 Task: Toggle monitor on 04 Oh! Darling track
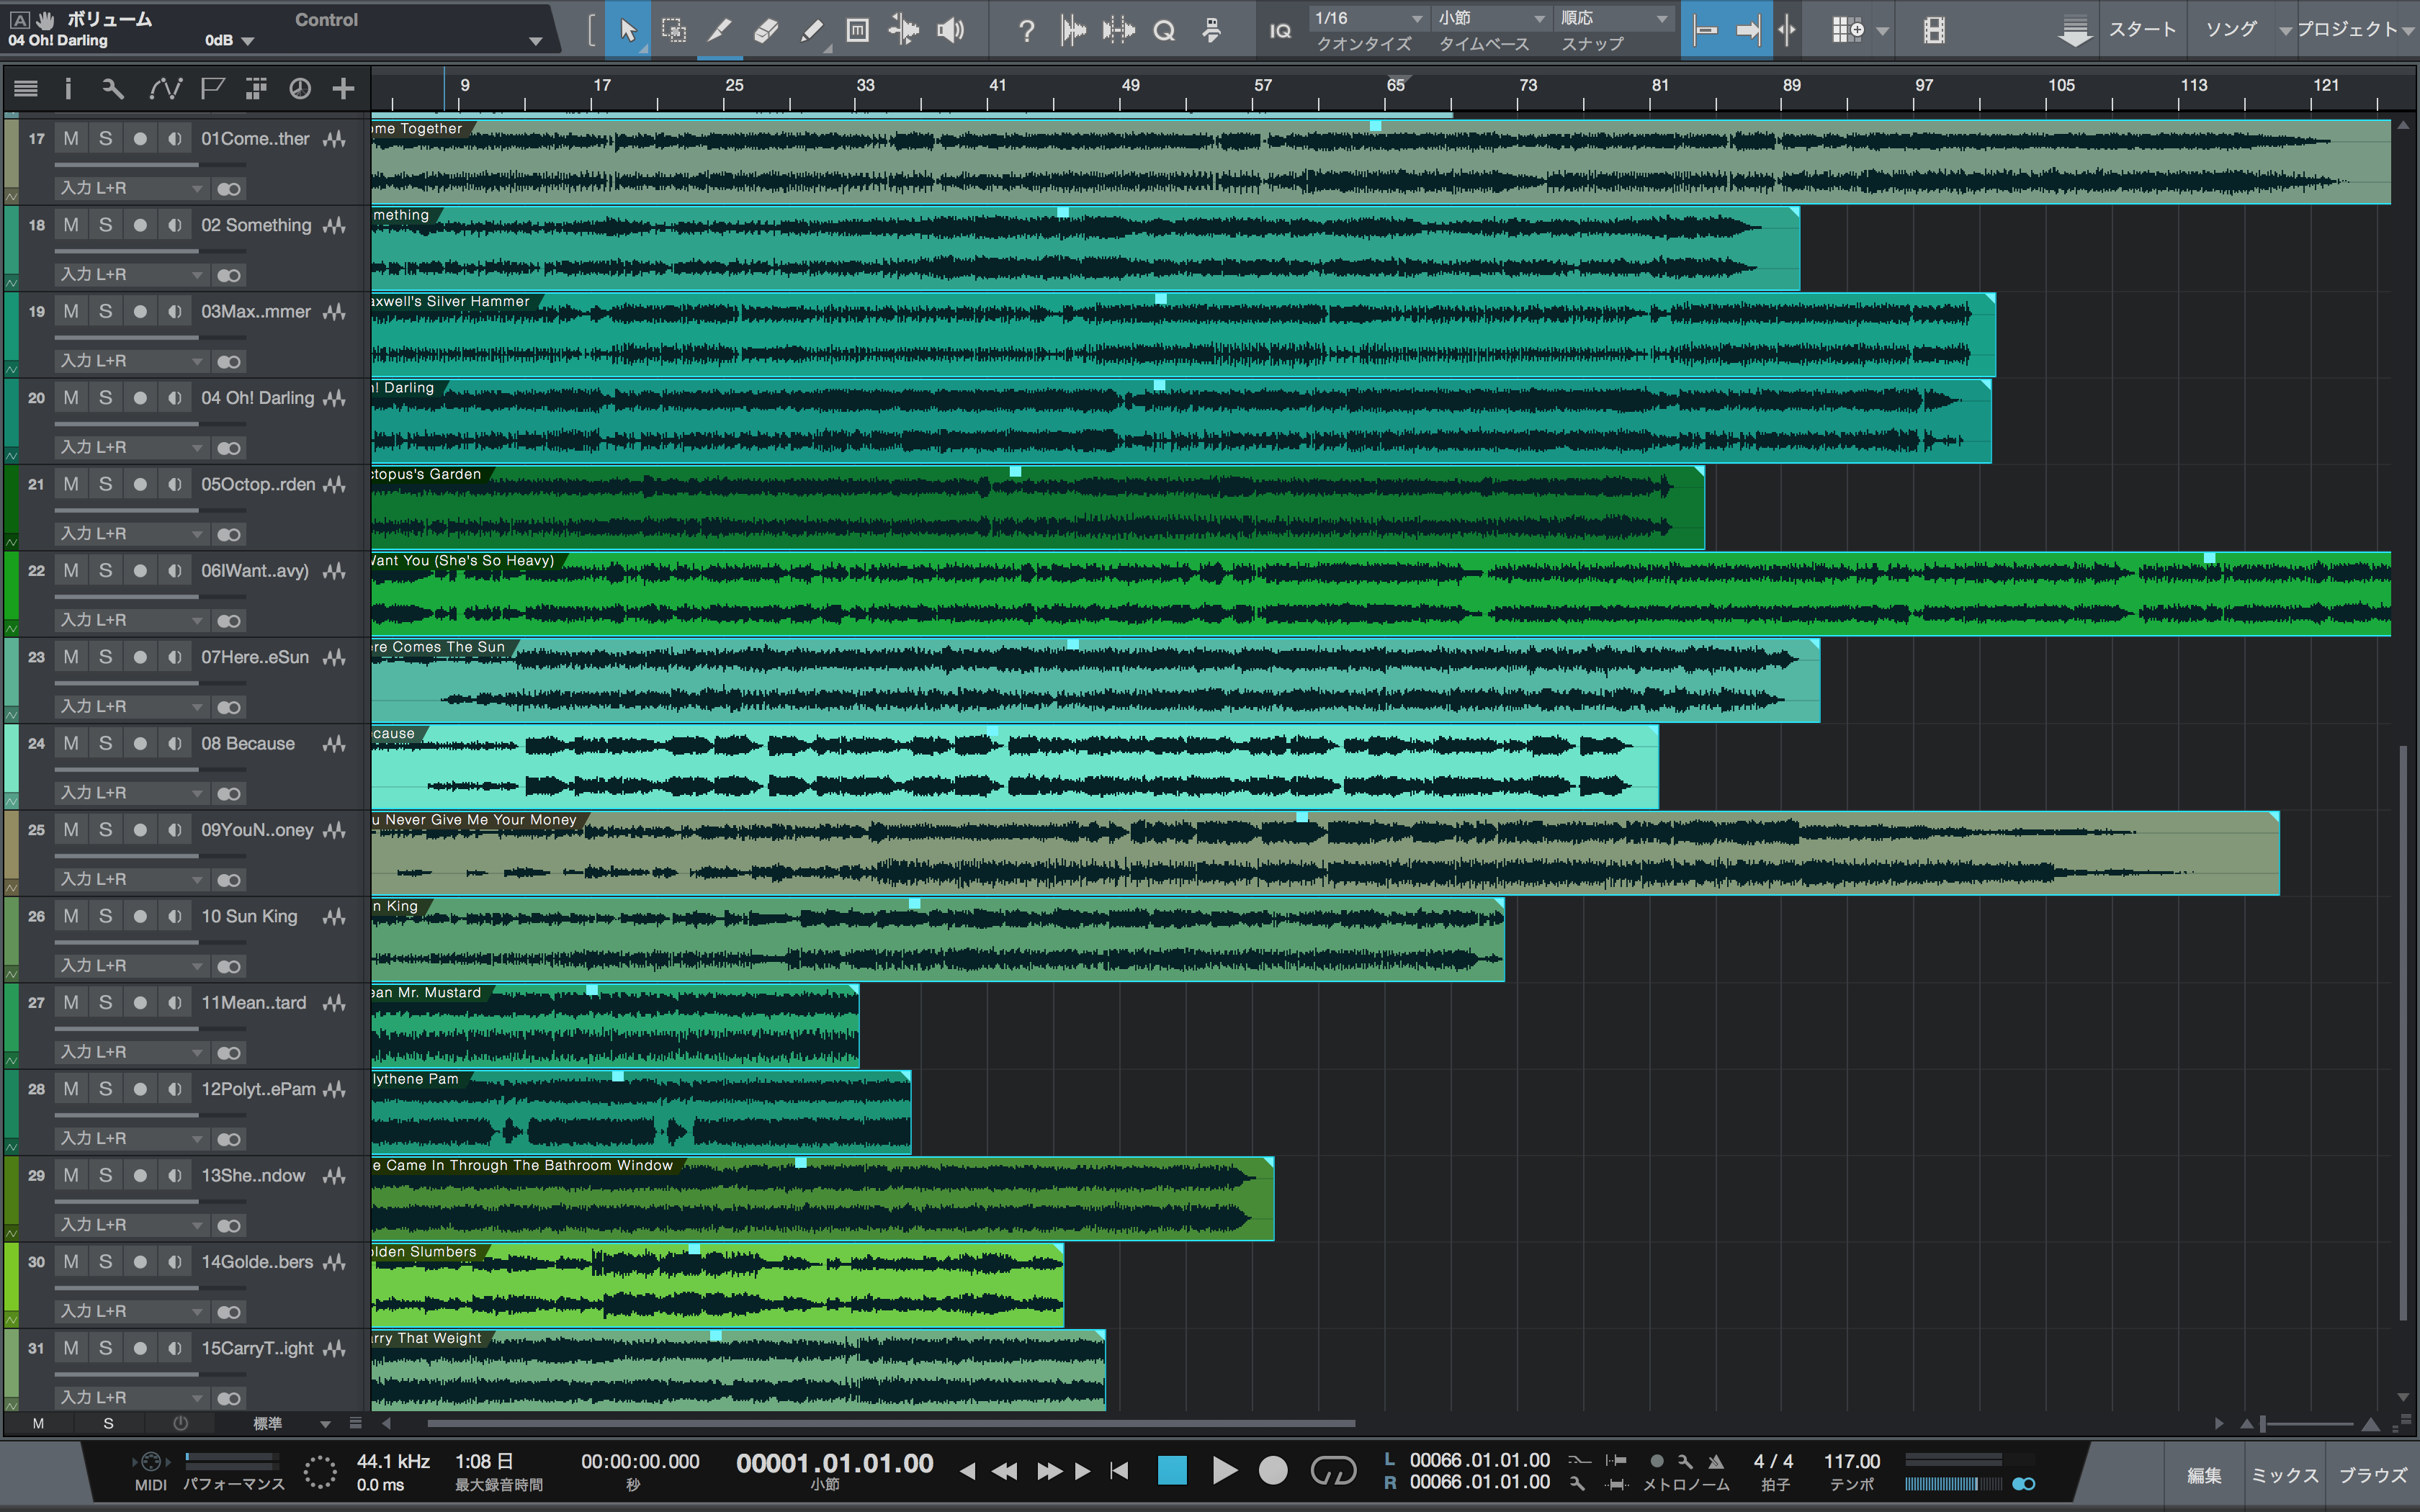(175, 398)
